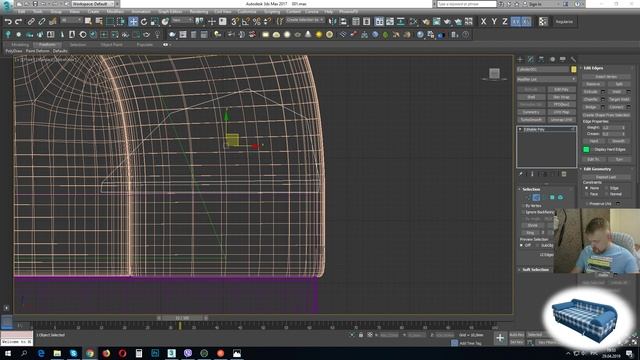640x360 pixels.
Task: Activate the Select and Rotate tool
Action: (144, 22)
